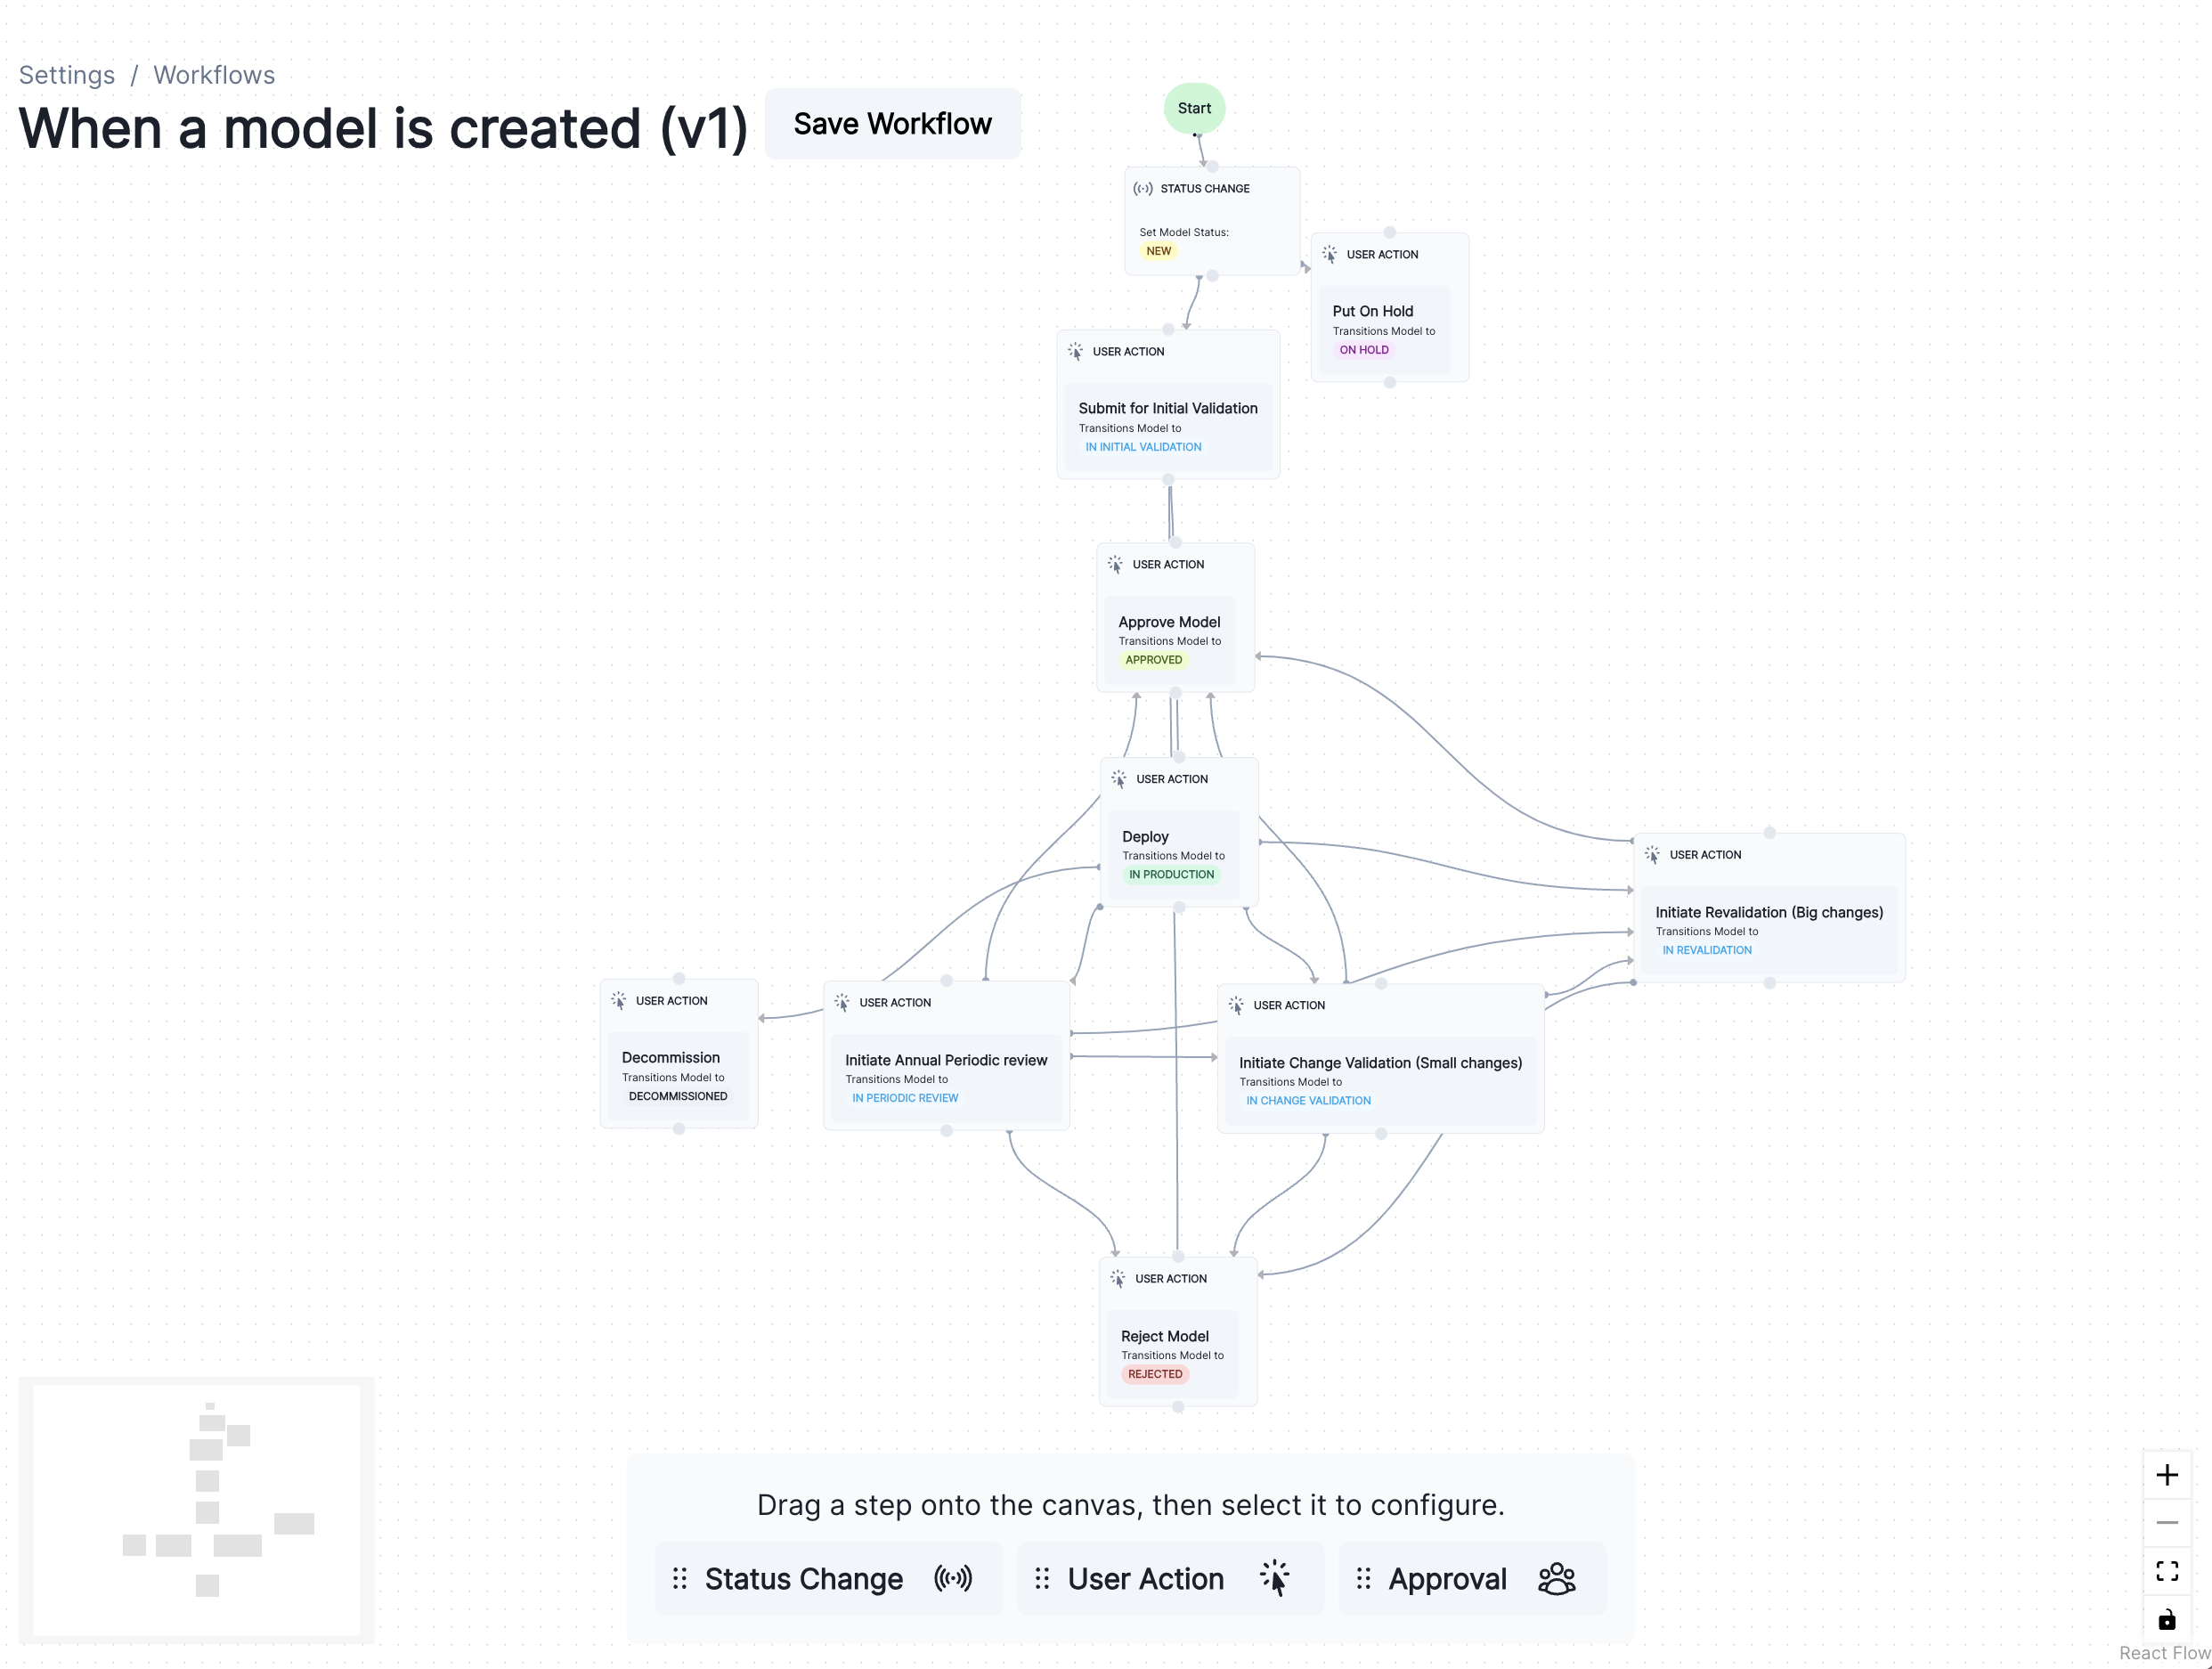Click the cursor icon on the Reject Model node
The image size is (2212, 1669).
point(1117,1277)
